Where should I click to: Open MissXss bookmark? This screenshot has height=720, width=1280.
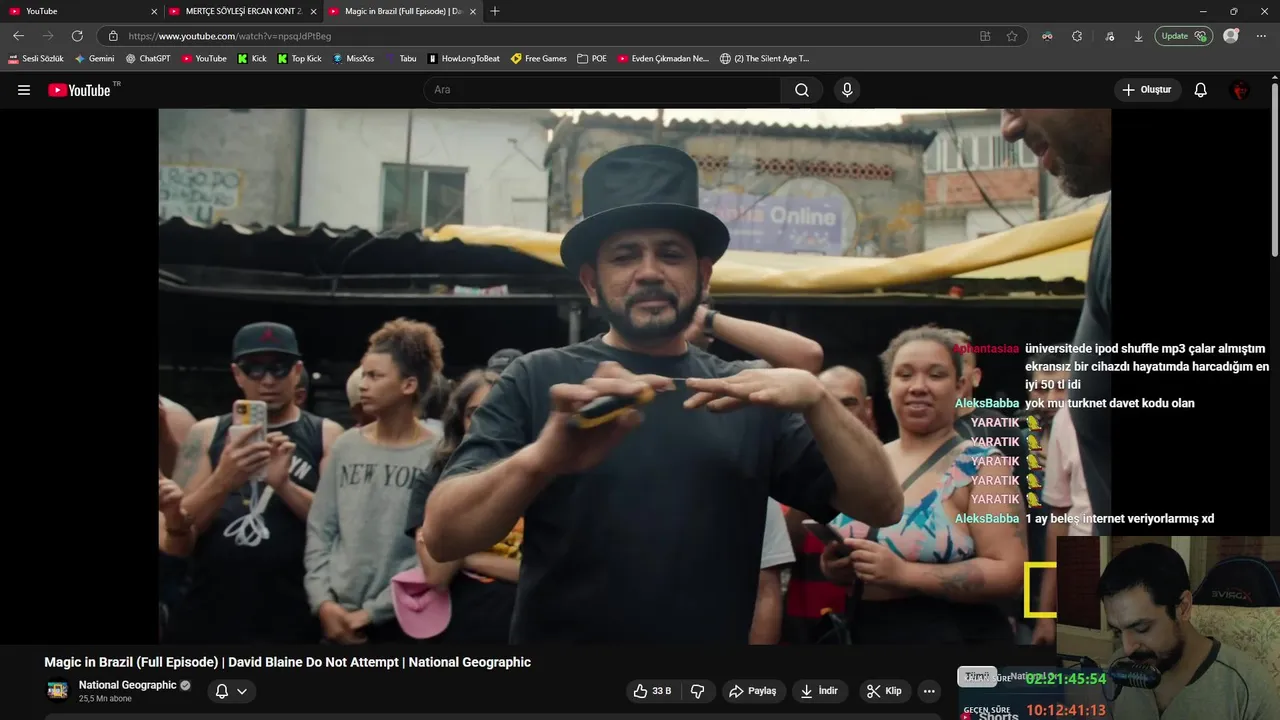click(x=353, y=58)
